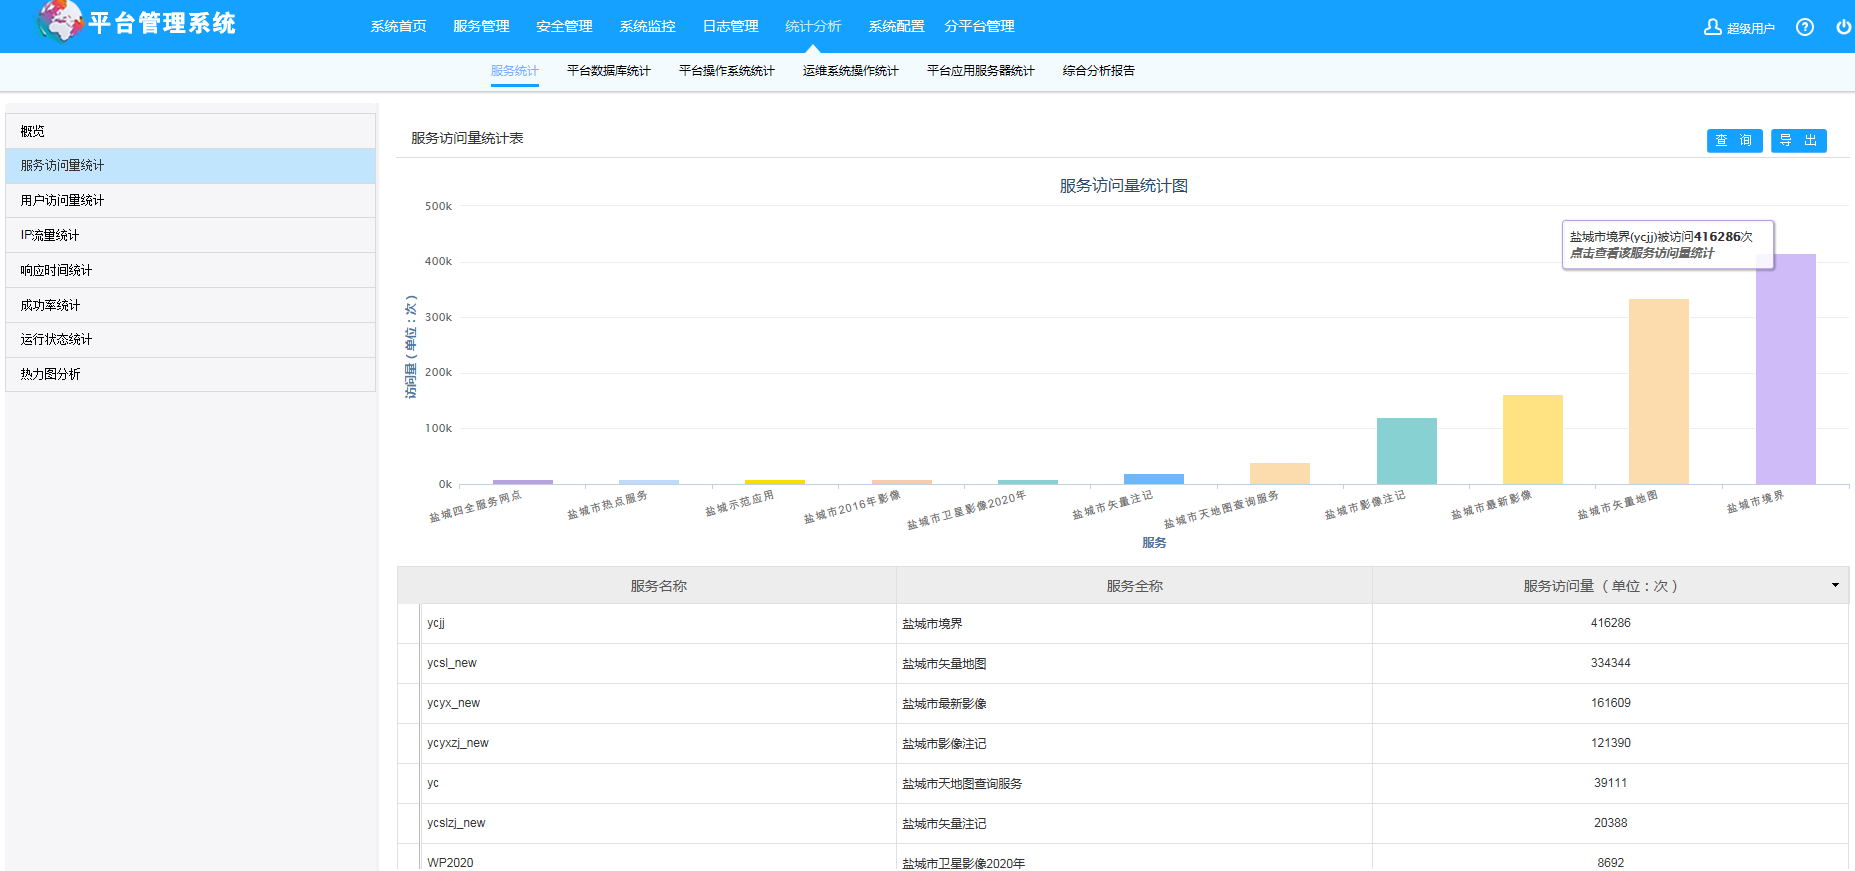This screenshot has height=871, width=1855.
Task: Click the orange 盐城市矢量地图 chart bar
Action: click(x=1658, y=392)
